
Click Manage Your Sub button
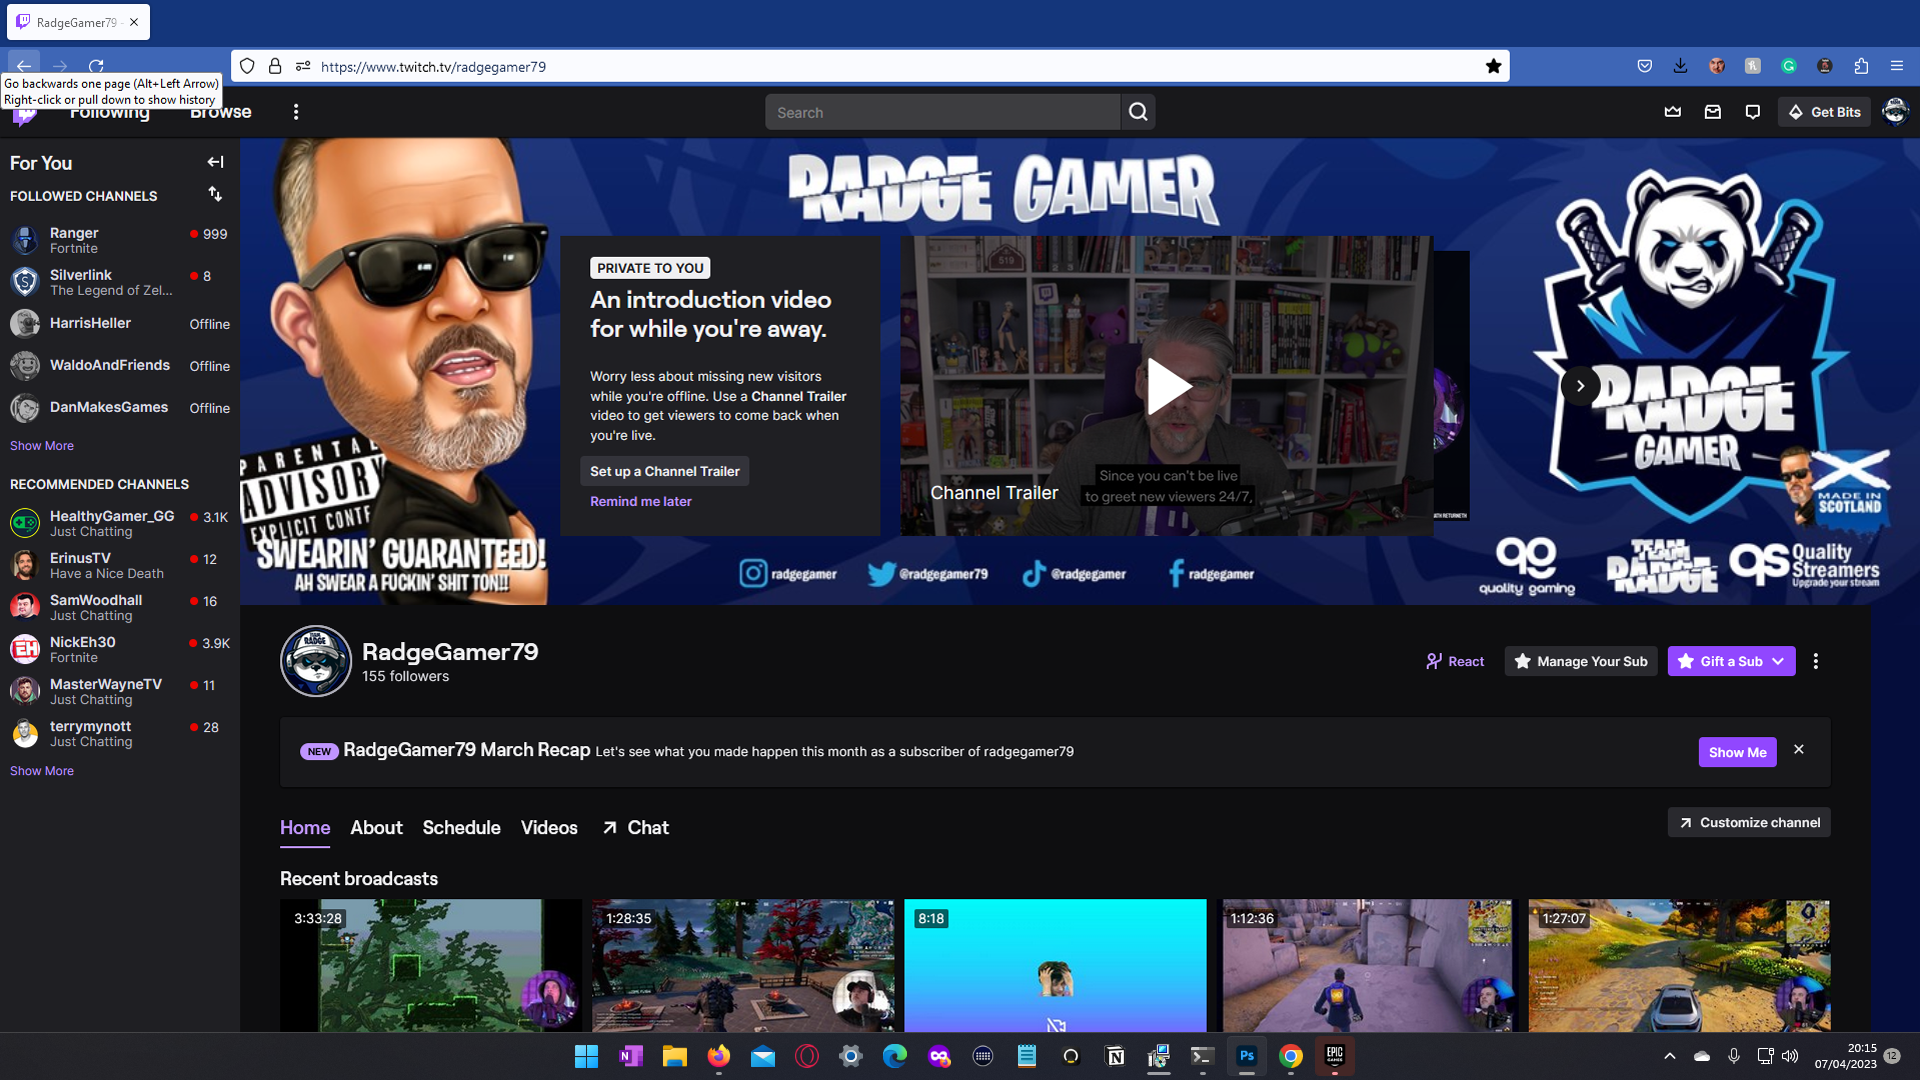click(1581, 661)
